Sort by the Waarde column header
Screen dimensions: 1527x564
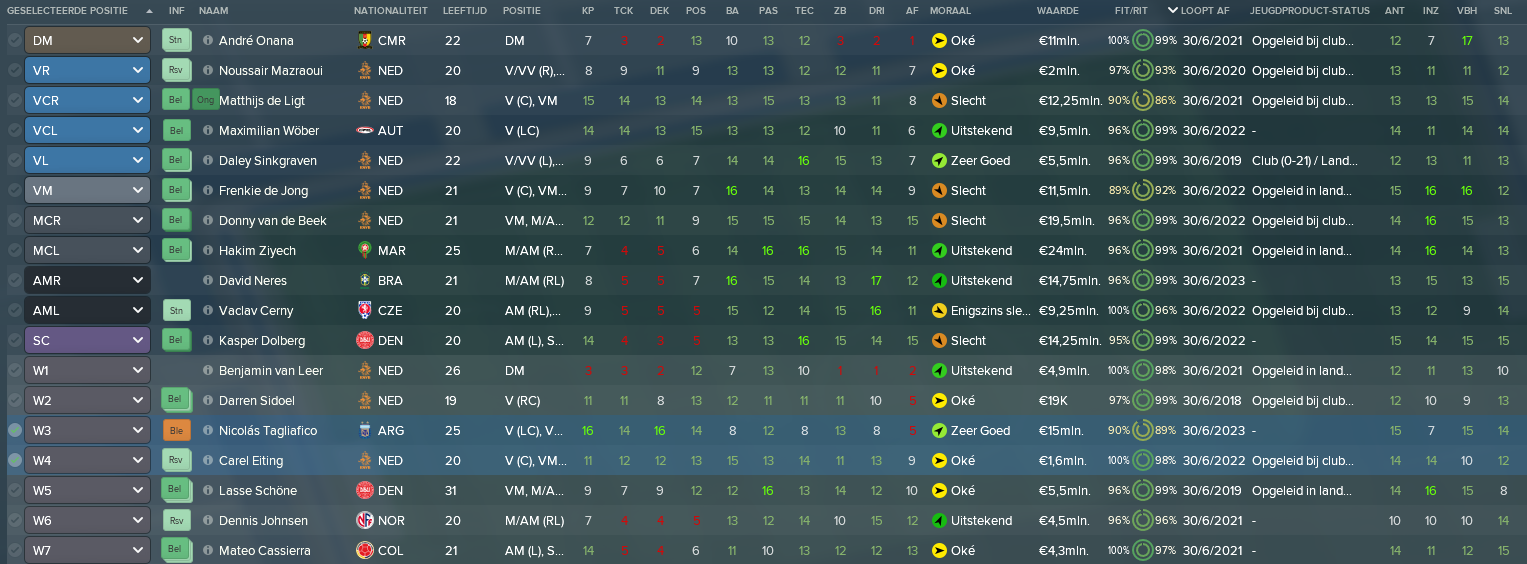click(1057, 10)
